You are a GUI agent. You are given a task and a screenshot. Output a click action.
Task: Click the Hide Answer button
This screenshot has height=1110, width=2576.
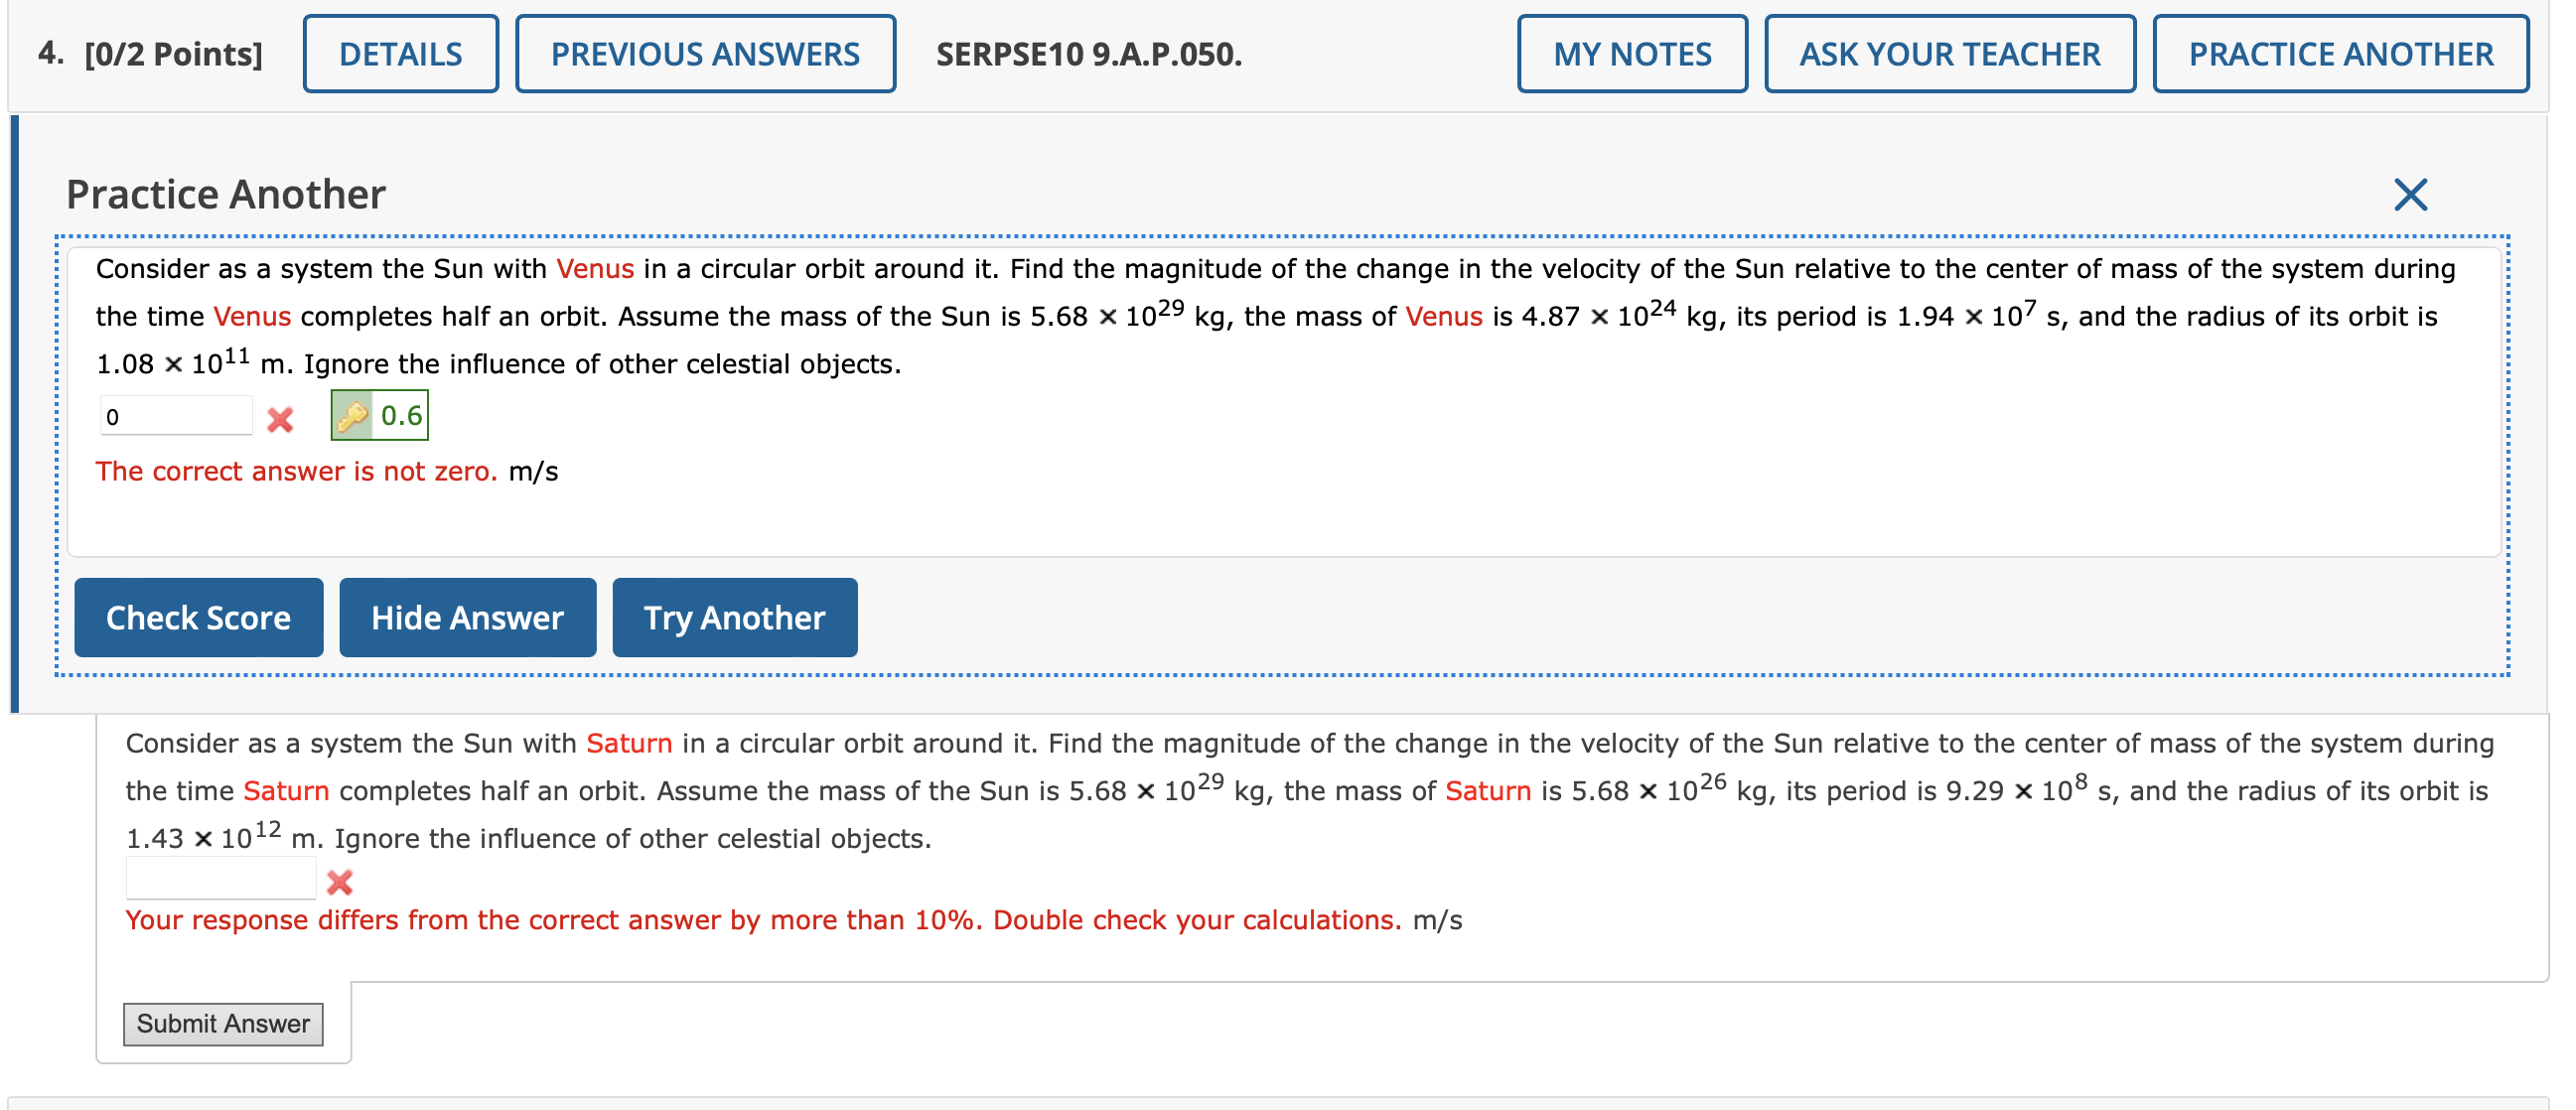(x=467, y=617)
